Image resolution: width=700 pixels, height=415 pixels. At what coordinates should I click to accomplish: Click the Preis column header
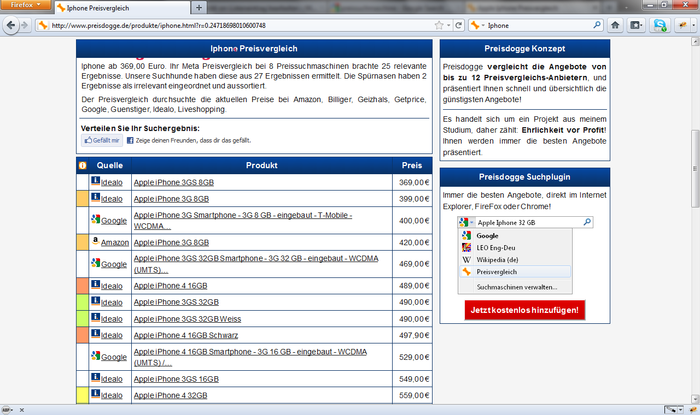pyautogui.click(x=412, y=166)
